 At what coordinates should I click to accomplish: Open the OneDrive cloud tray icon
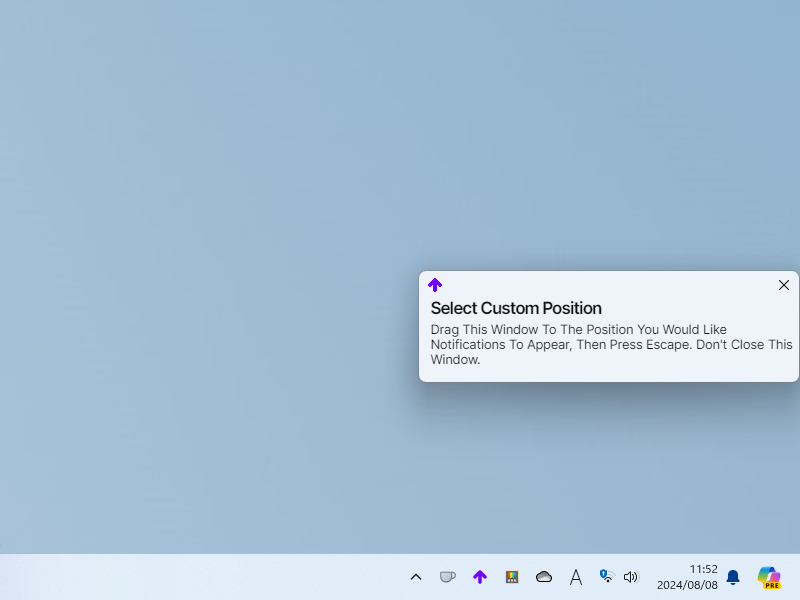click(544, 577)
